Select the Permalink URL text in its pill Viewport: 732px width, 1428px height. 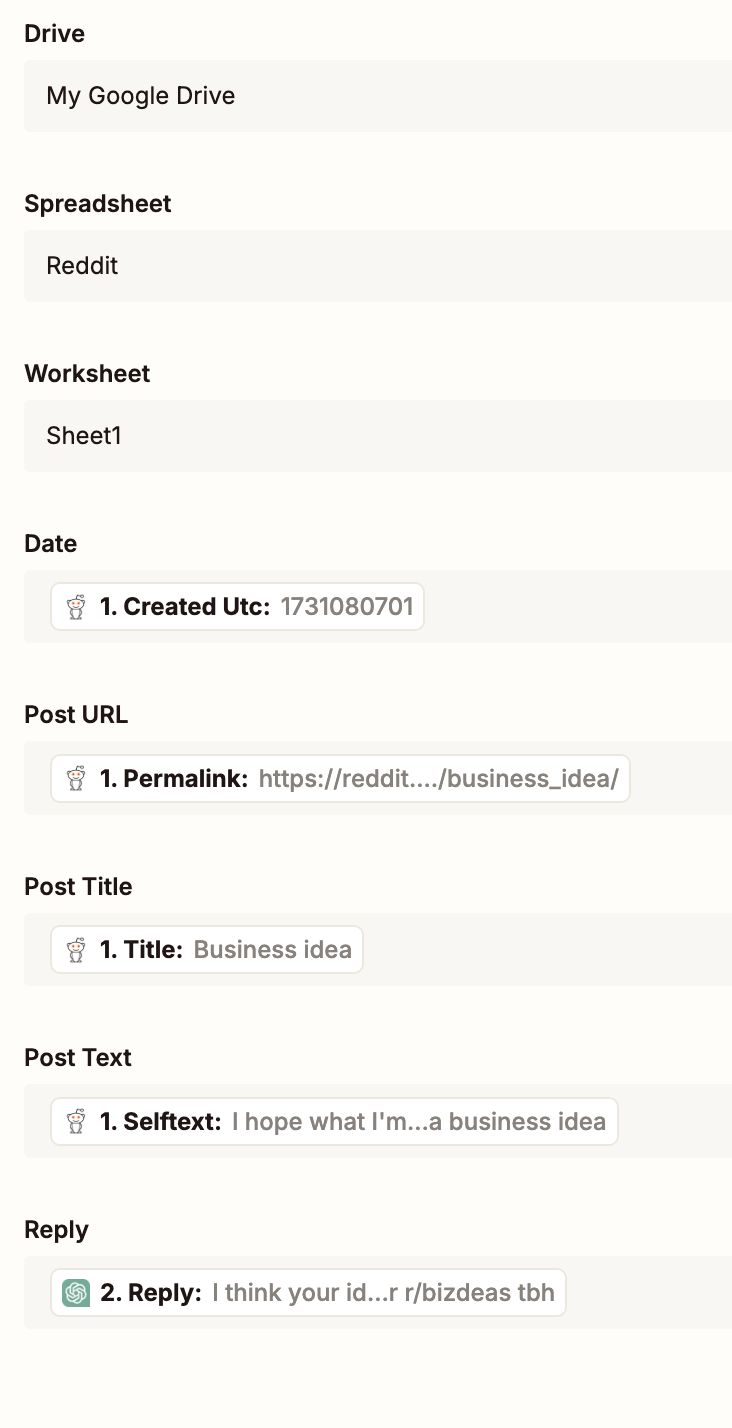coord(438,778)
